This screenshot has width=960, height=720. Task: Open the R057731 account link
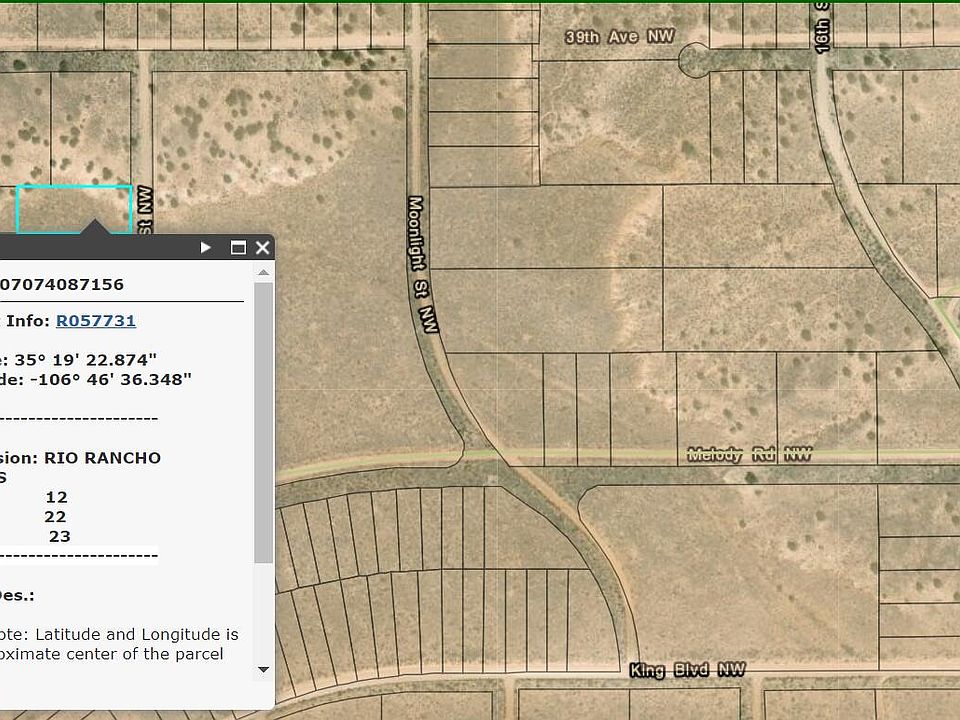(95, 321)
